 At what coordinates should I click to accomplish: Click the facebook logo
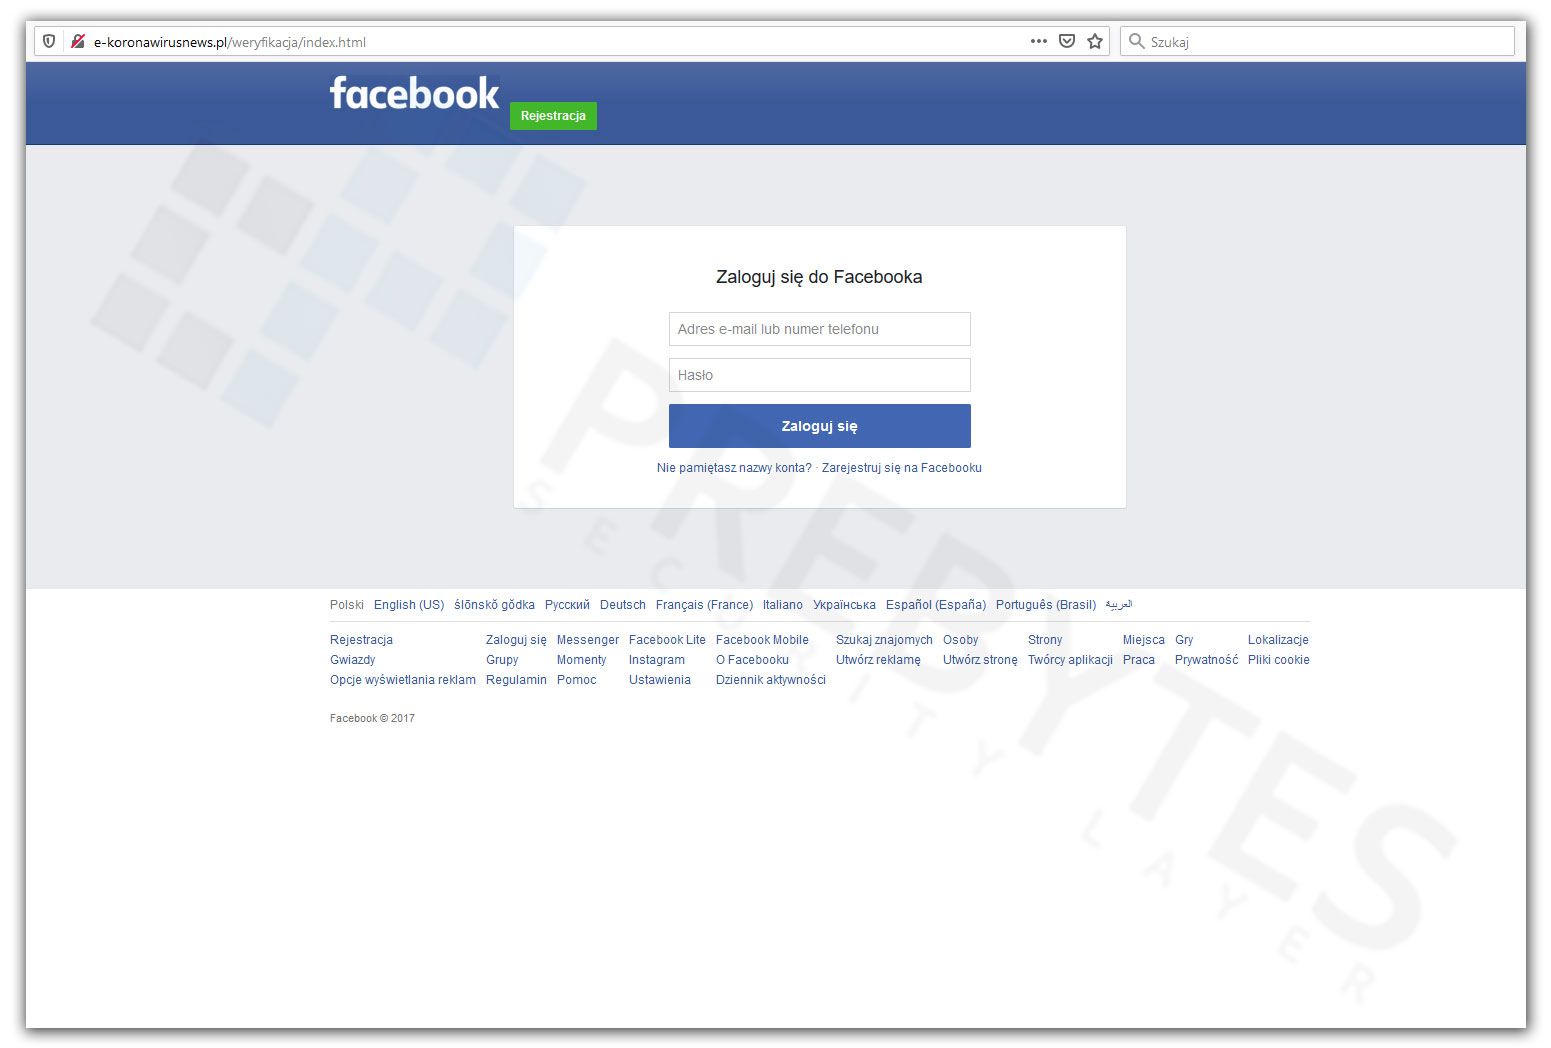pos(414,93)
